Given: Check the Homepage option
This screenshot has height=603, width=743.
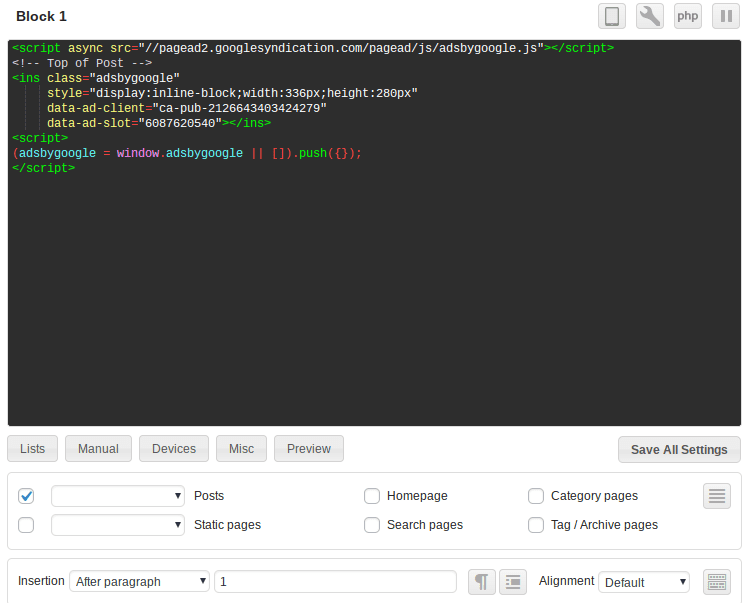Looking at the screenshot, I should pyautogui.click(x=372, y=496).
